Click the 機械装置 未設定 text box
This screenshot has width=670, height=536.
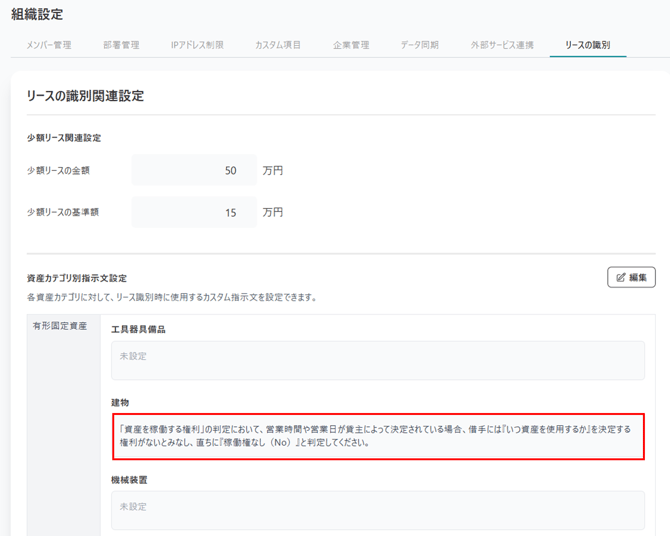[x=377, y=510]
